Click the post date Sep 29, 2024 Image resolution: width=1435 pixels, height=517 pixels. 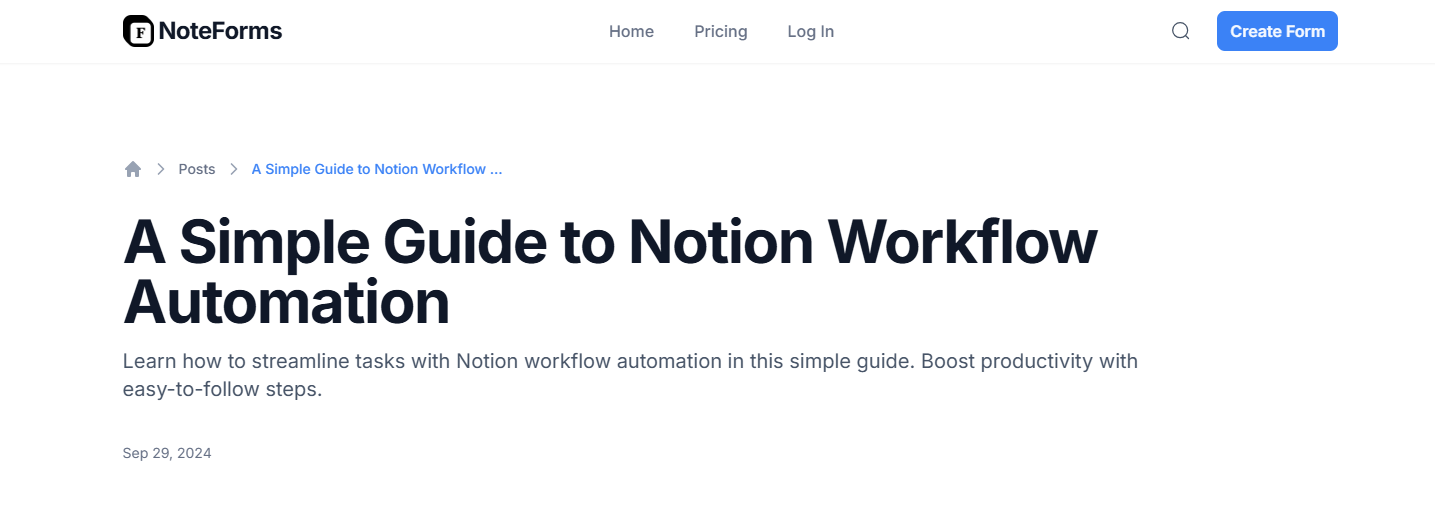tap(167, 453)
